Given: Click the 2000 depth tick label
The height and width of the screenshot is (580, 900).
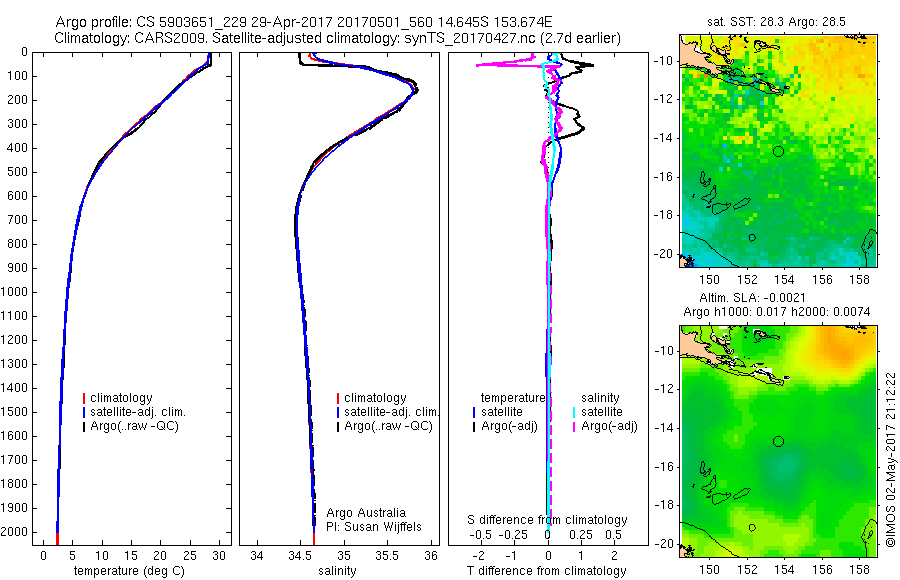Looking at the screenshot, I should 15,532.
